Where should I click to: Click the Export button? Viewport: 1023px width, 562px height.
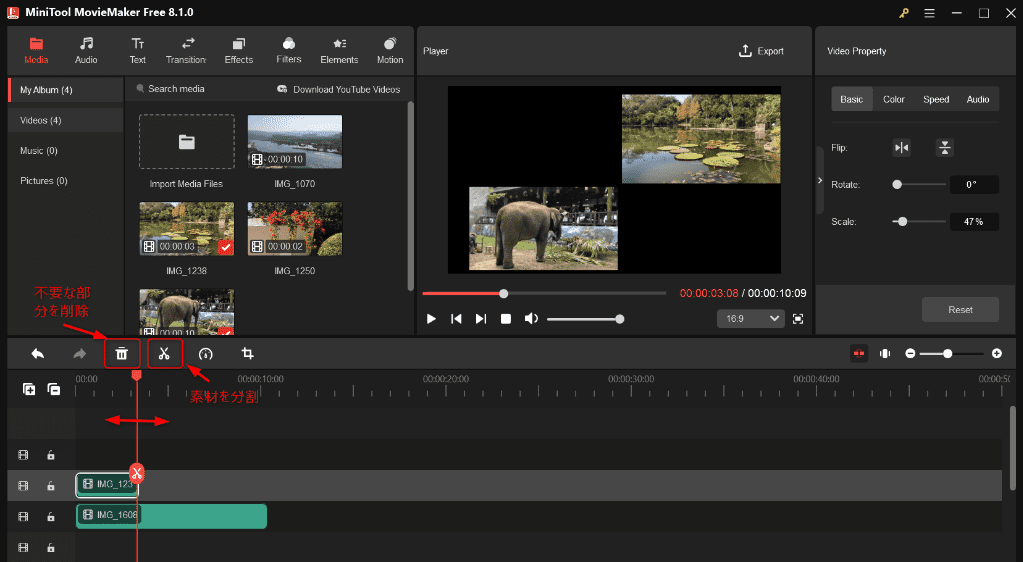pos(761,51)
